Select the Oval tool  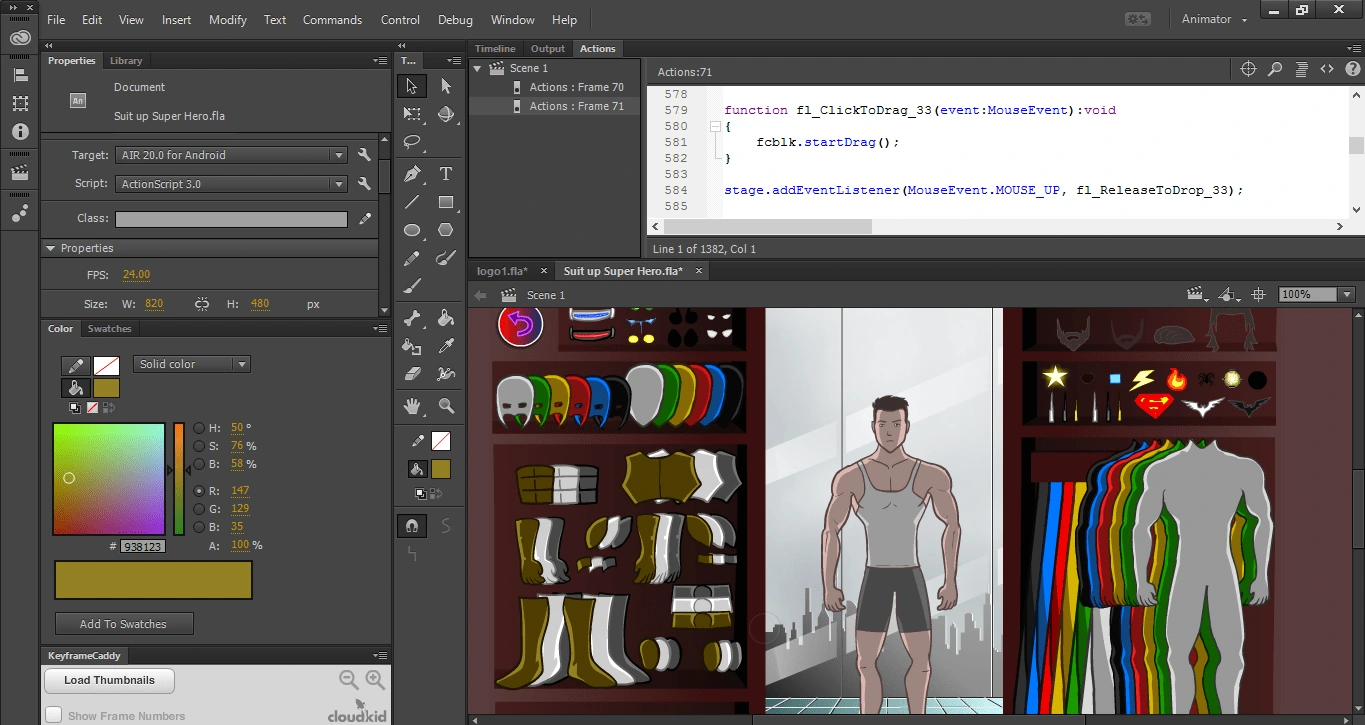(x=412, y=230)
